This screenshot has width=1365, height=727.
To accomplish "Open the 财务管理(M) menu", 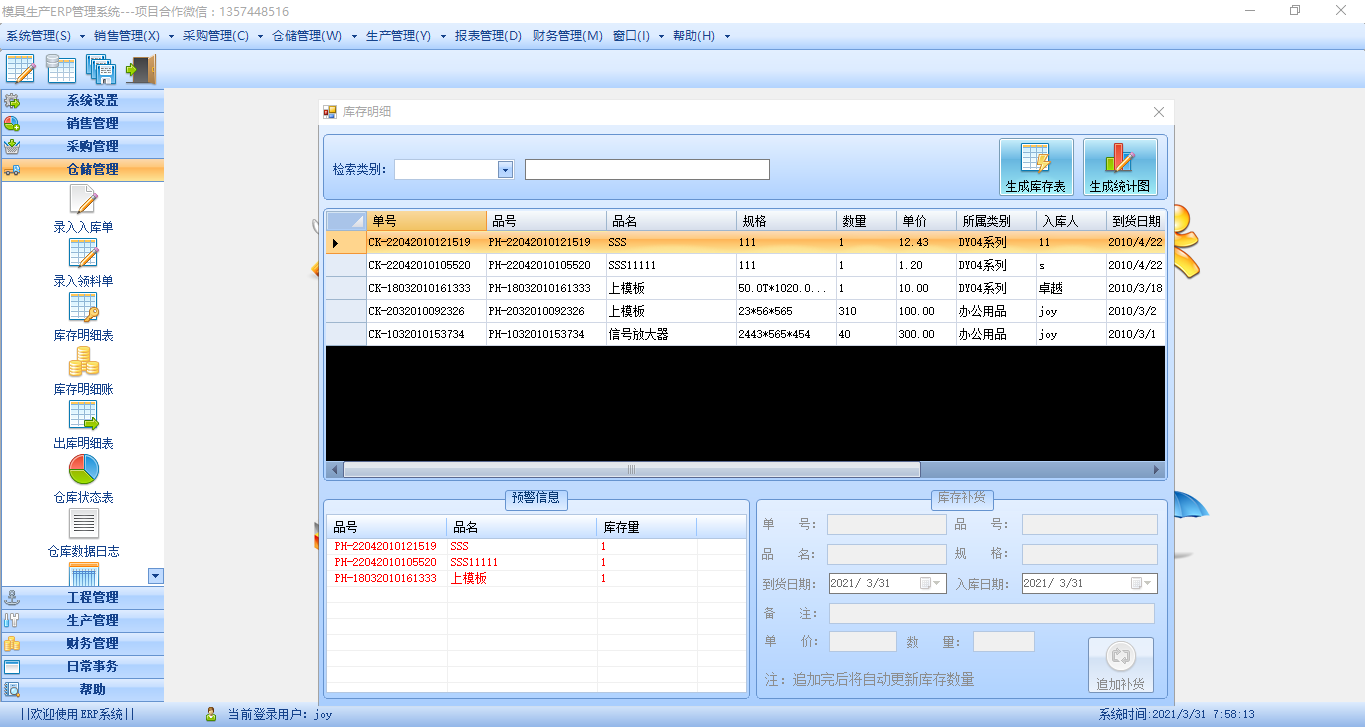I will tap(568, 36).
